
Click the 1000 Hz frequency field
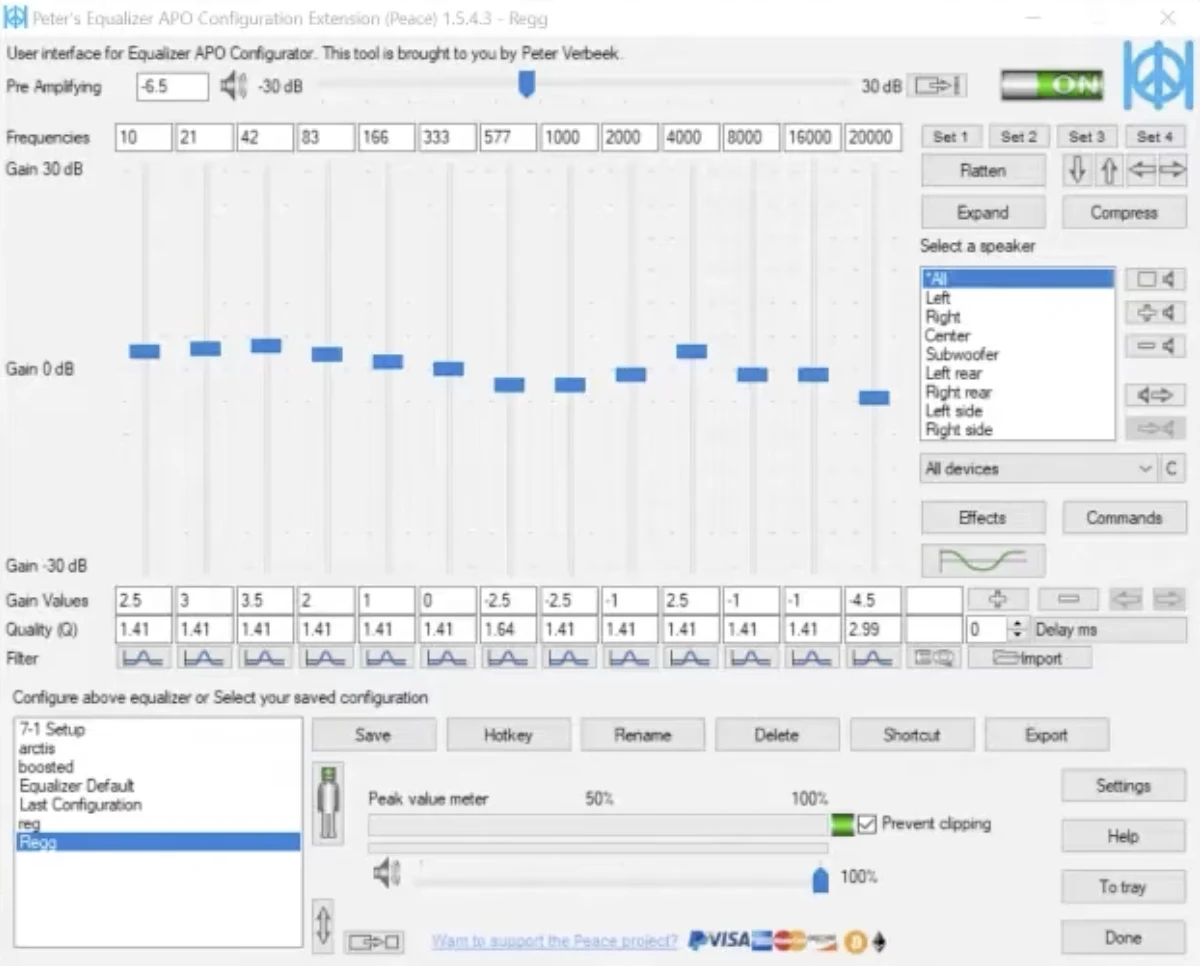[x=568, y=138]
